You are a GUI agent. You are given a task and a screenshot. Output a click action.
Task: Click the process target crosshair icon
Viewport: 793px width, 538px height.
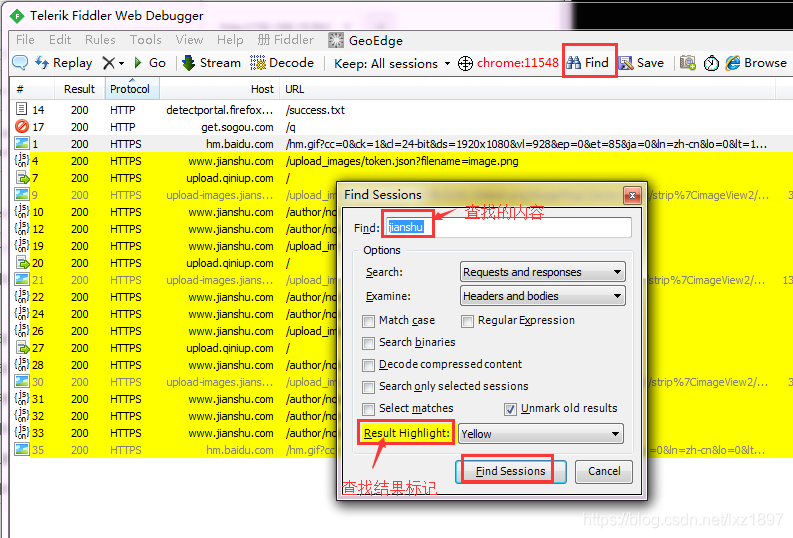465,63
